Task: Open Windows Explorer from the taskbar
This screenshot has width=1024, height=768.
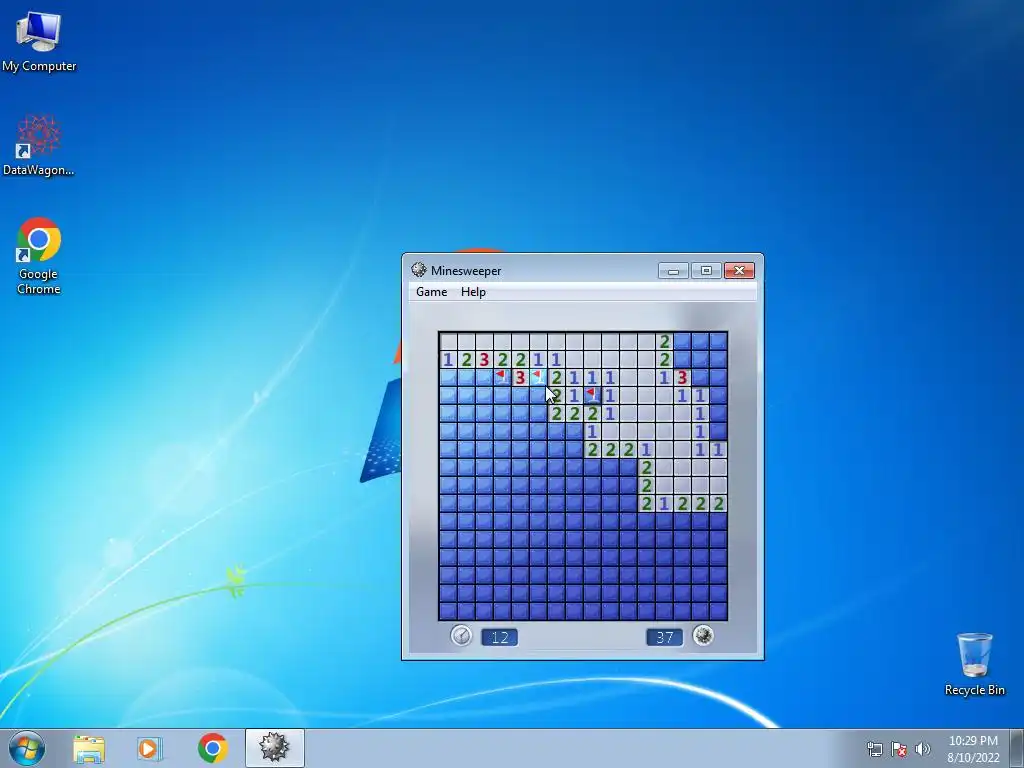Action: (89, 748)
